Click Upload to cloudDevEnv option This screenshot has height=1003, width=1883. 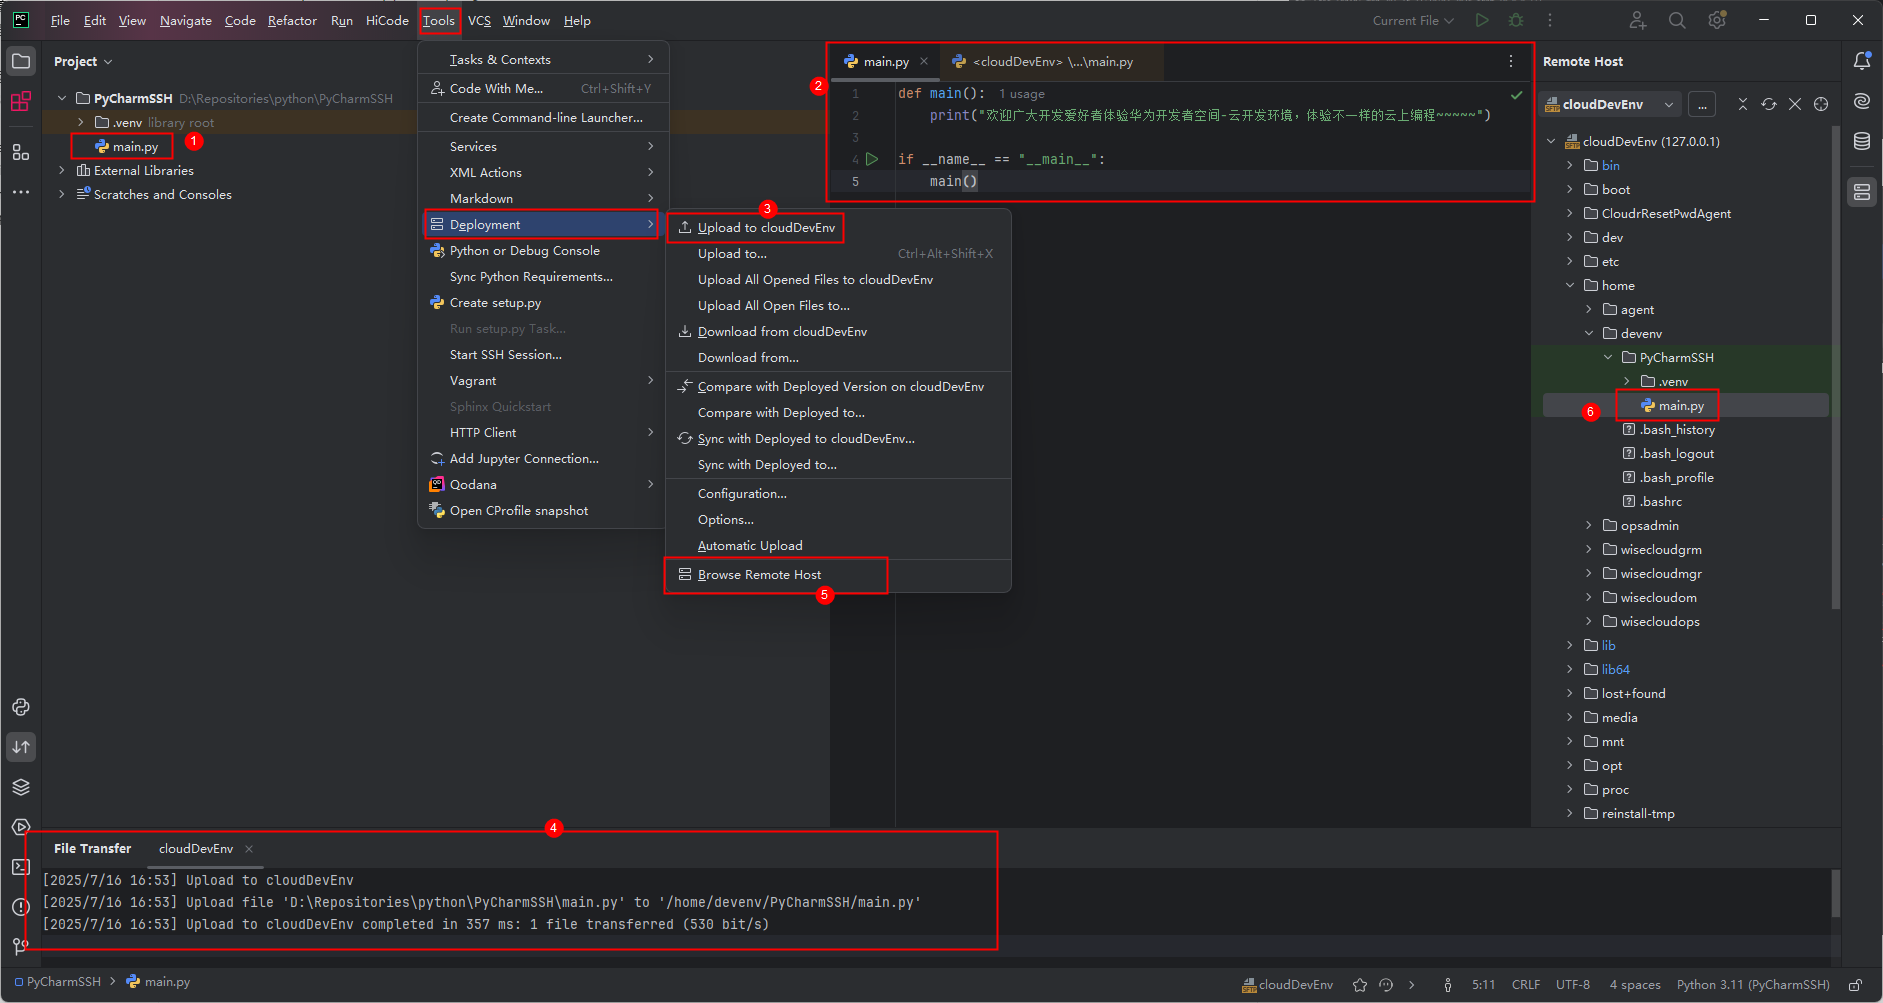coord(764,227)
